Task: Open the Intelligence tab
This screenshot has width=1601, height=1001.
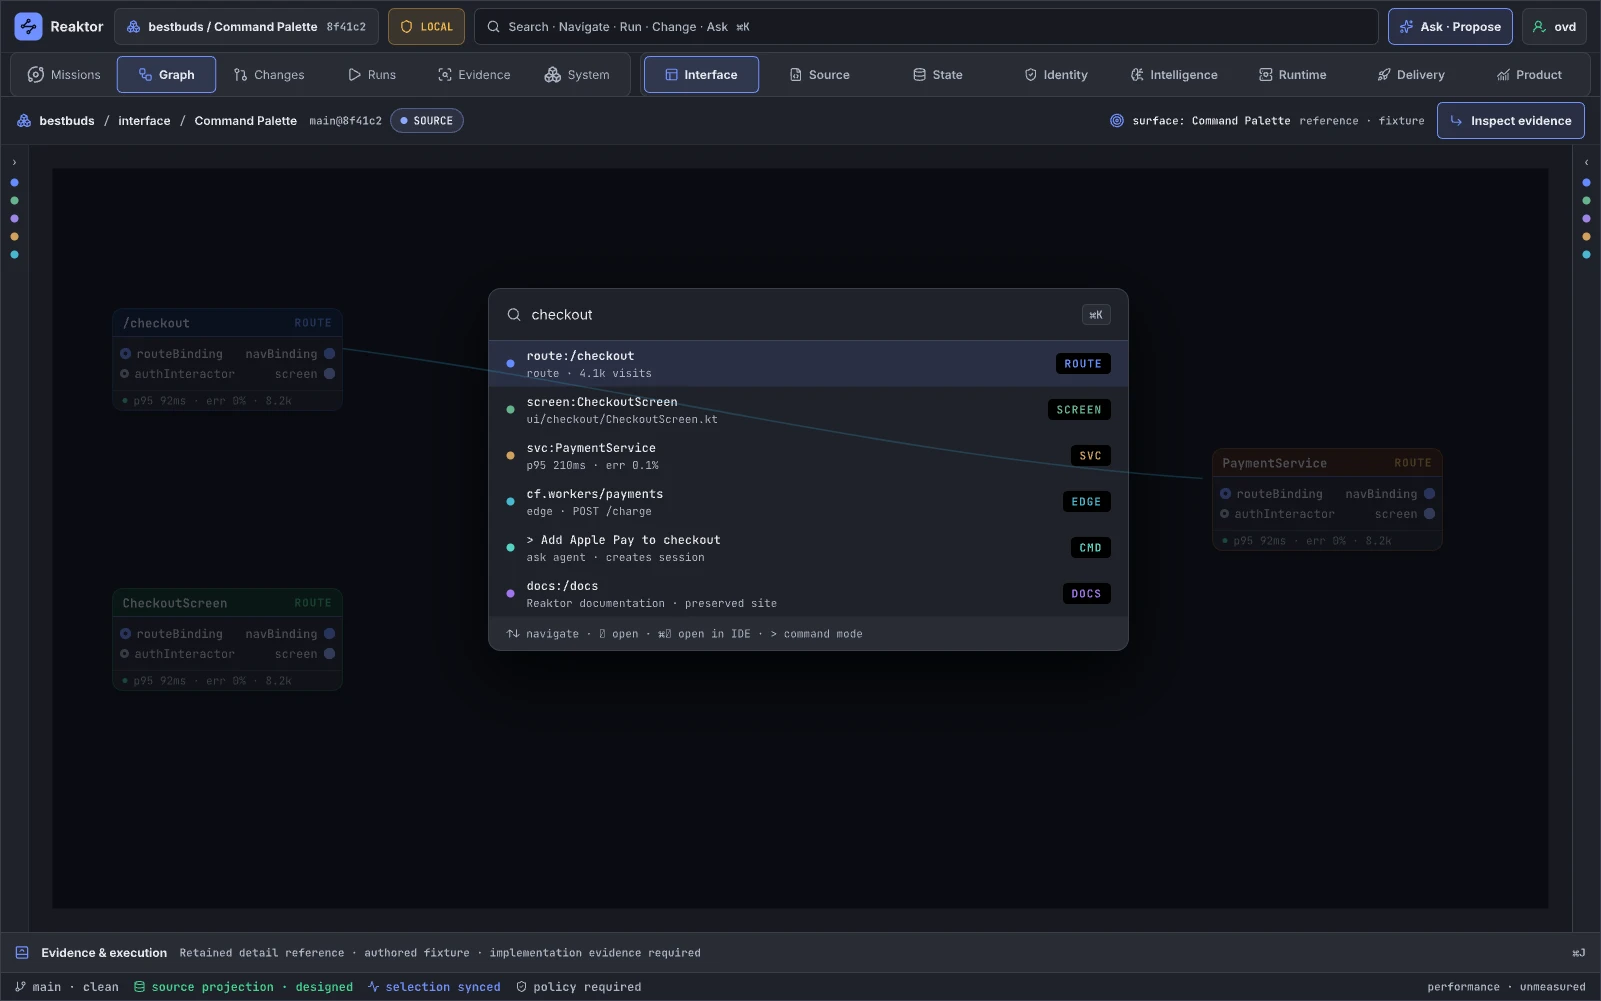Action: click(1174, 75)
